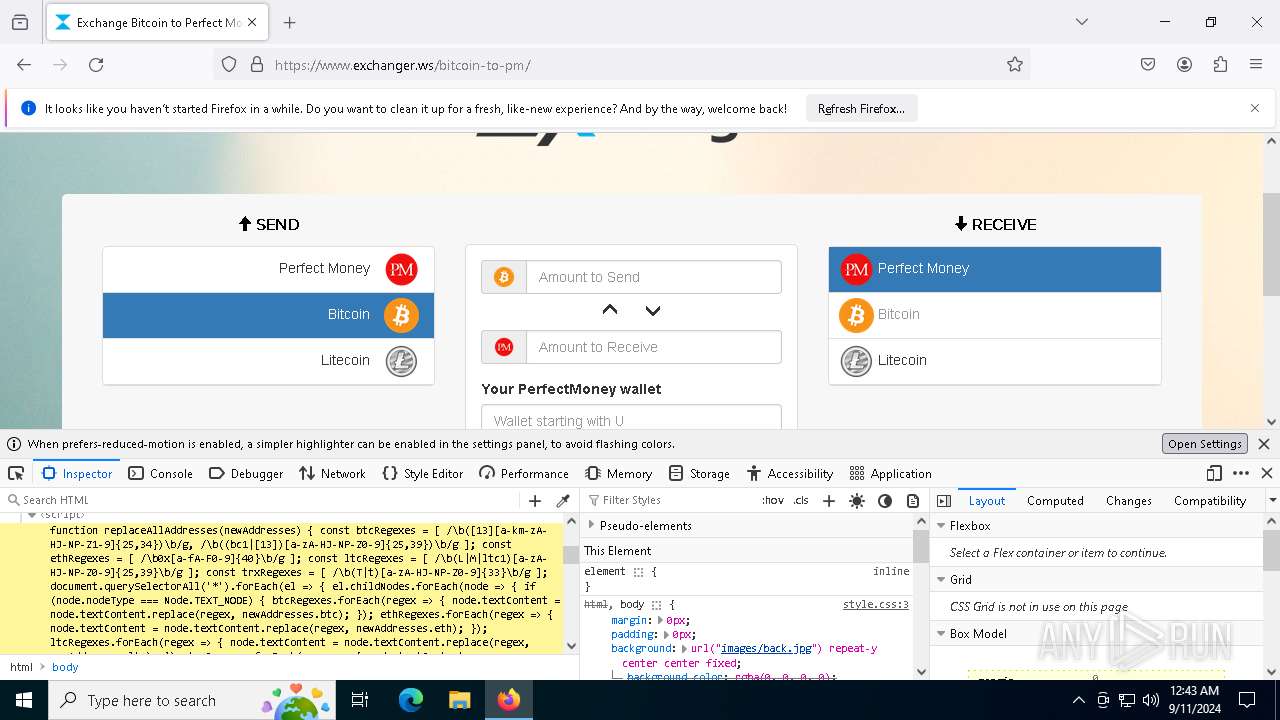
Task: Collapse the Flexbox section
Action: [941, 525]
